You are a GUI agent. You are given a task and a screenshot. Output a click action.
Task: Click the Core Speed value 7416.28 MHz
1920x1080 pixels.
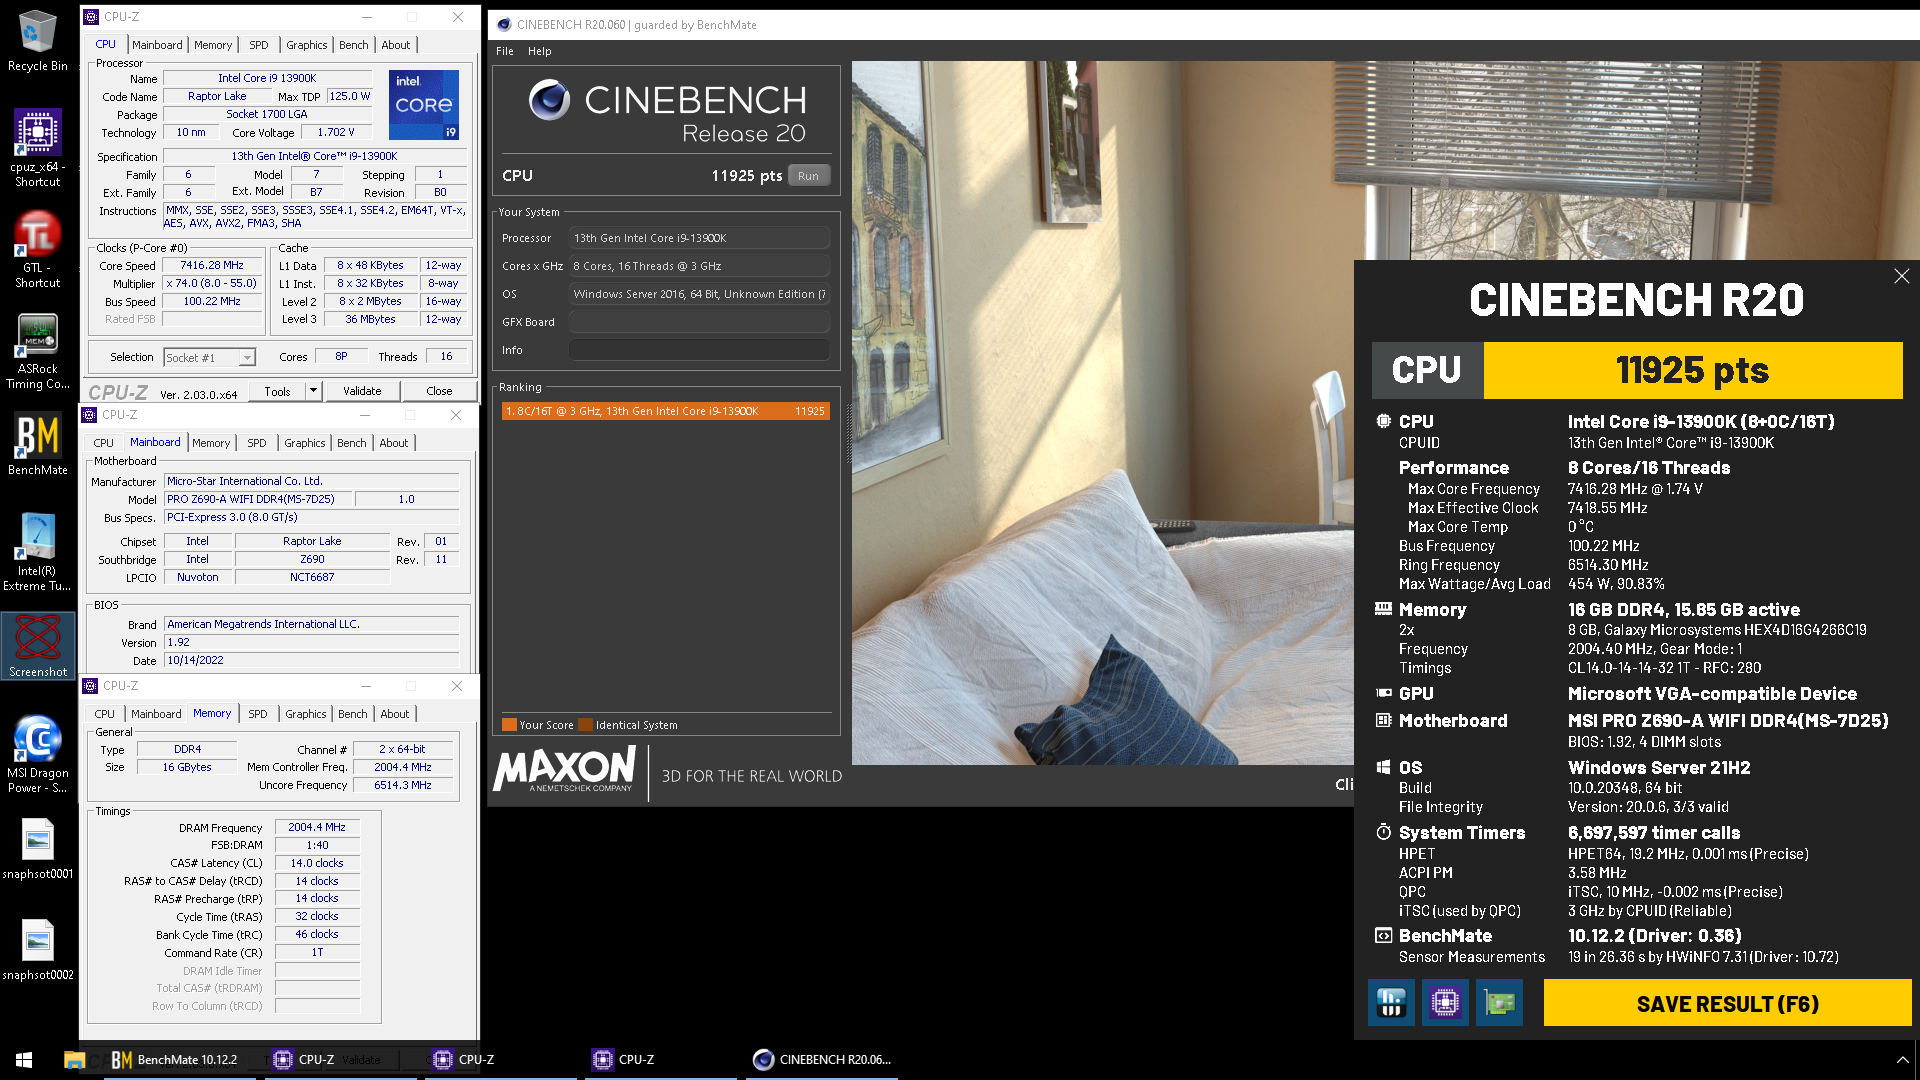[x=212, y=265]
